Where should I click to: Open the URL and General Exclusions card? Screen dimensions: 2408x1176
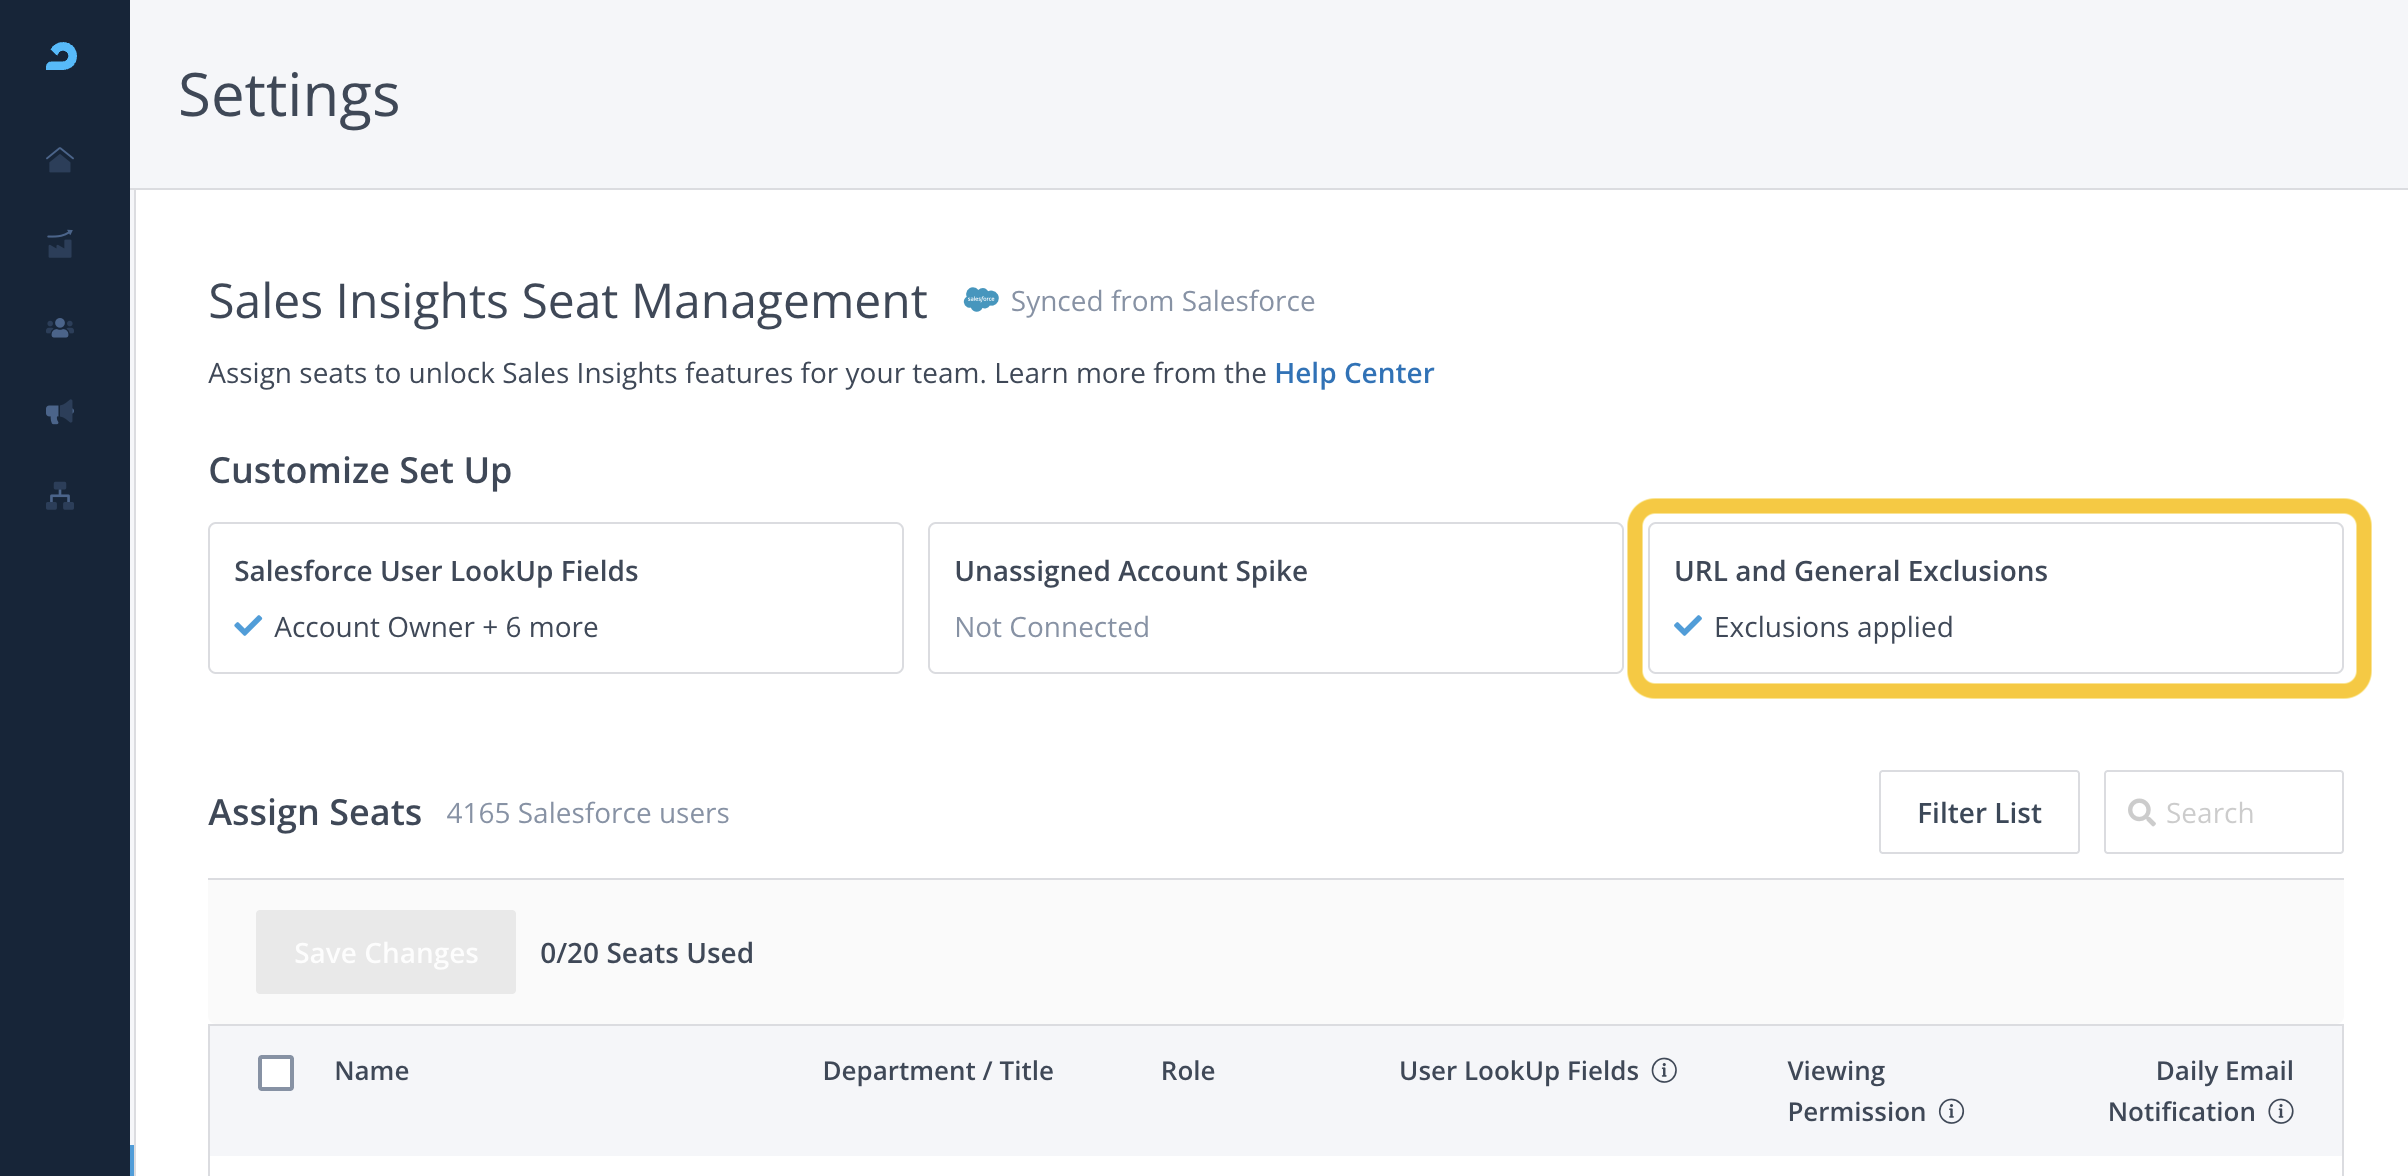tap(1995, 598)
